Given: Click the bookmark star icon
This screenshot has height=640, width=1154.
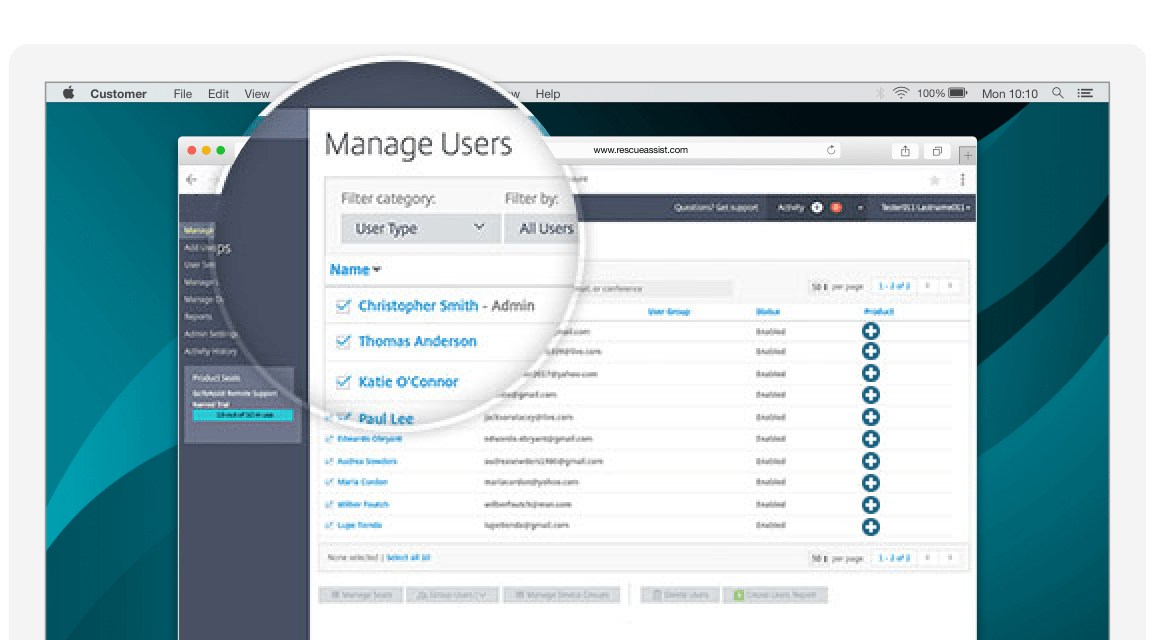Looking at the screenshot, I should pyautogui.click(x=934, y=180).
